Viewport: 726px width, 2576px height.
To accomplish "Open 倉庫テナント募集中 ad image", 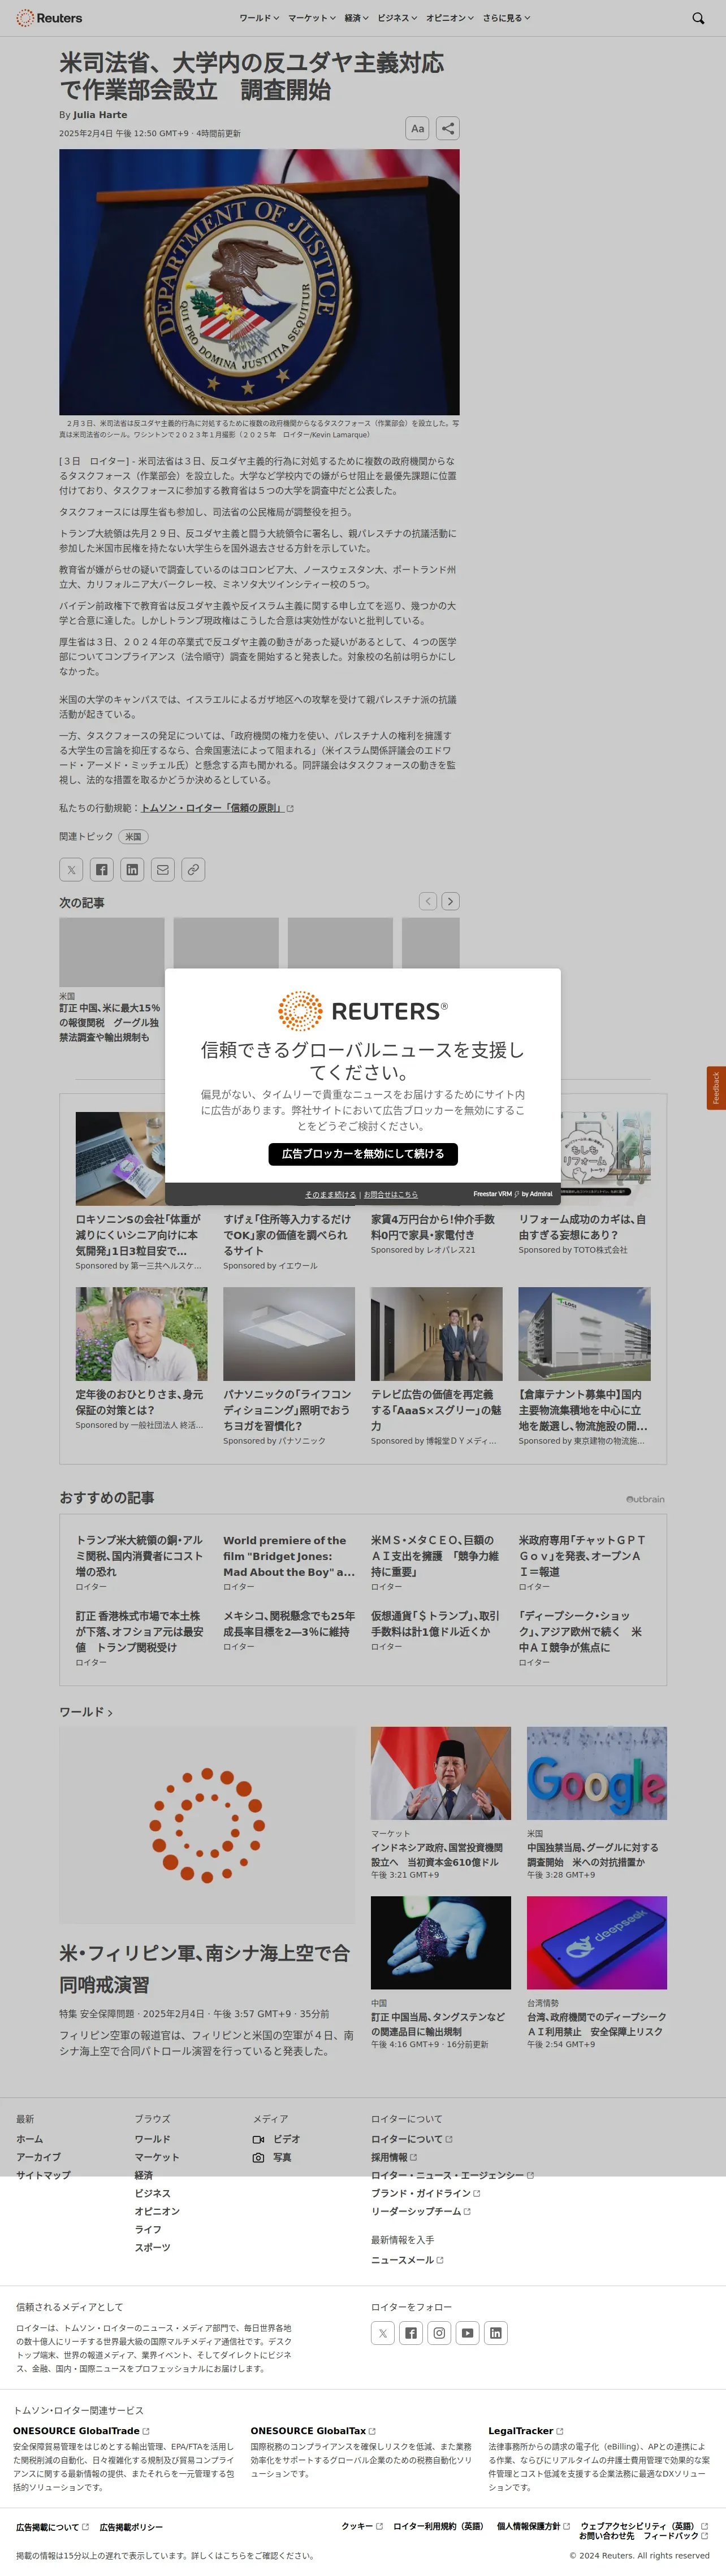I will [x=584, y=1334].
